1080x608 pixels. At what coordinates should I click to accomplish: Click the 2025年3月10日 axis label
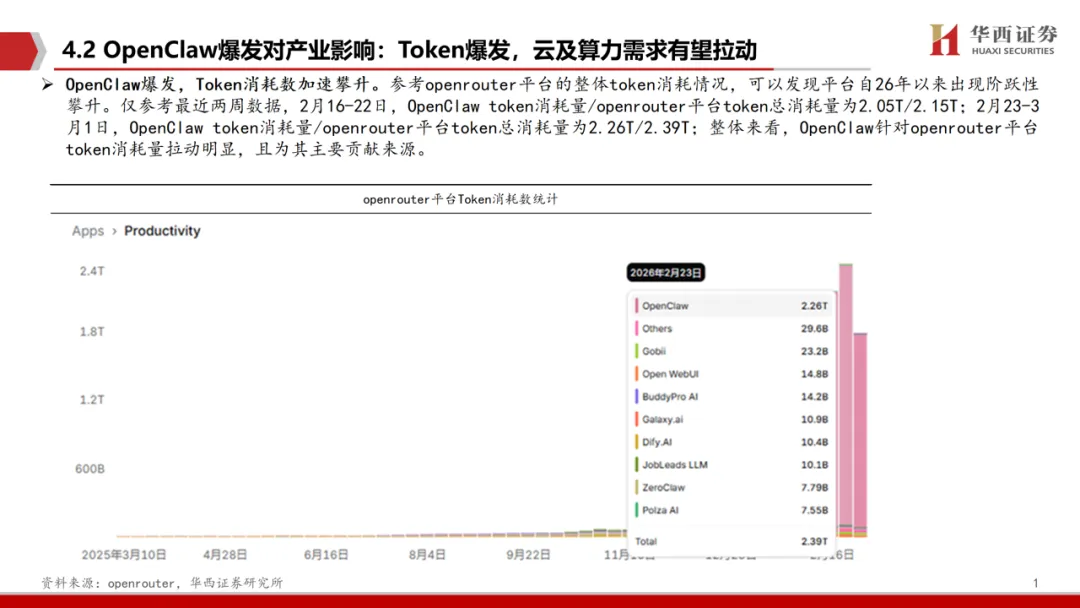pos(124,554)
